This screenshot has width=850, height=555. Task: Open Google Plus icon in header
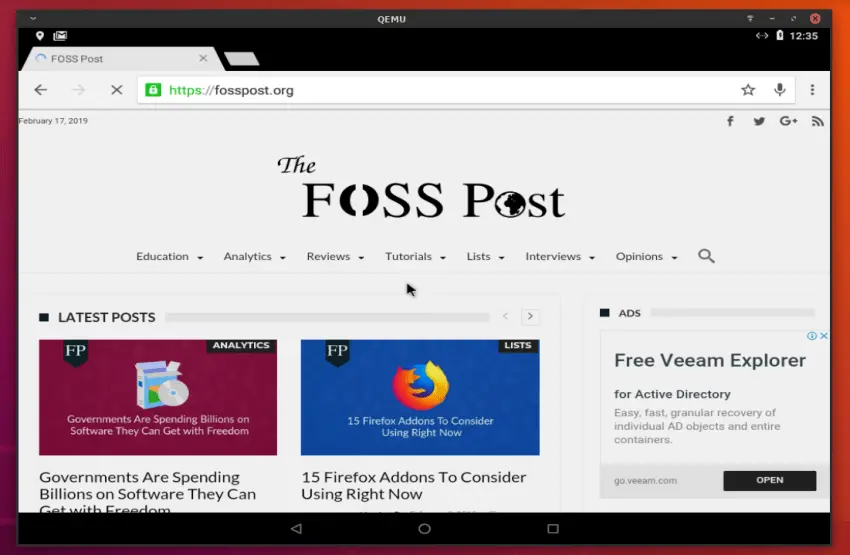[x=788, y=121]
